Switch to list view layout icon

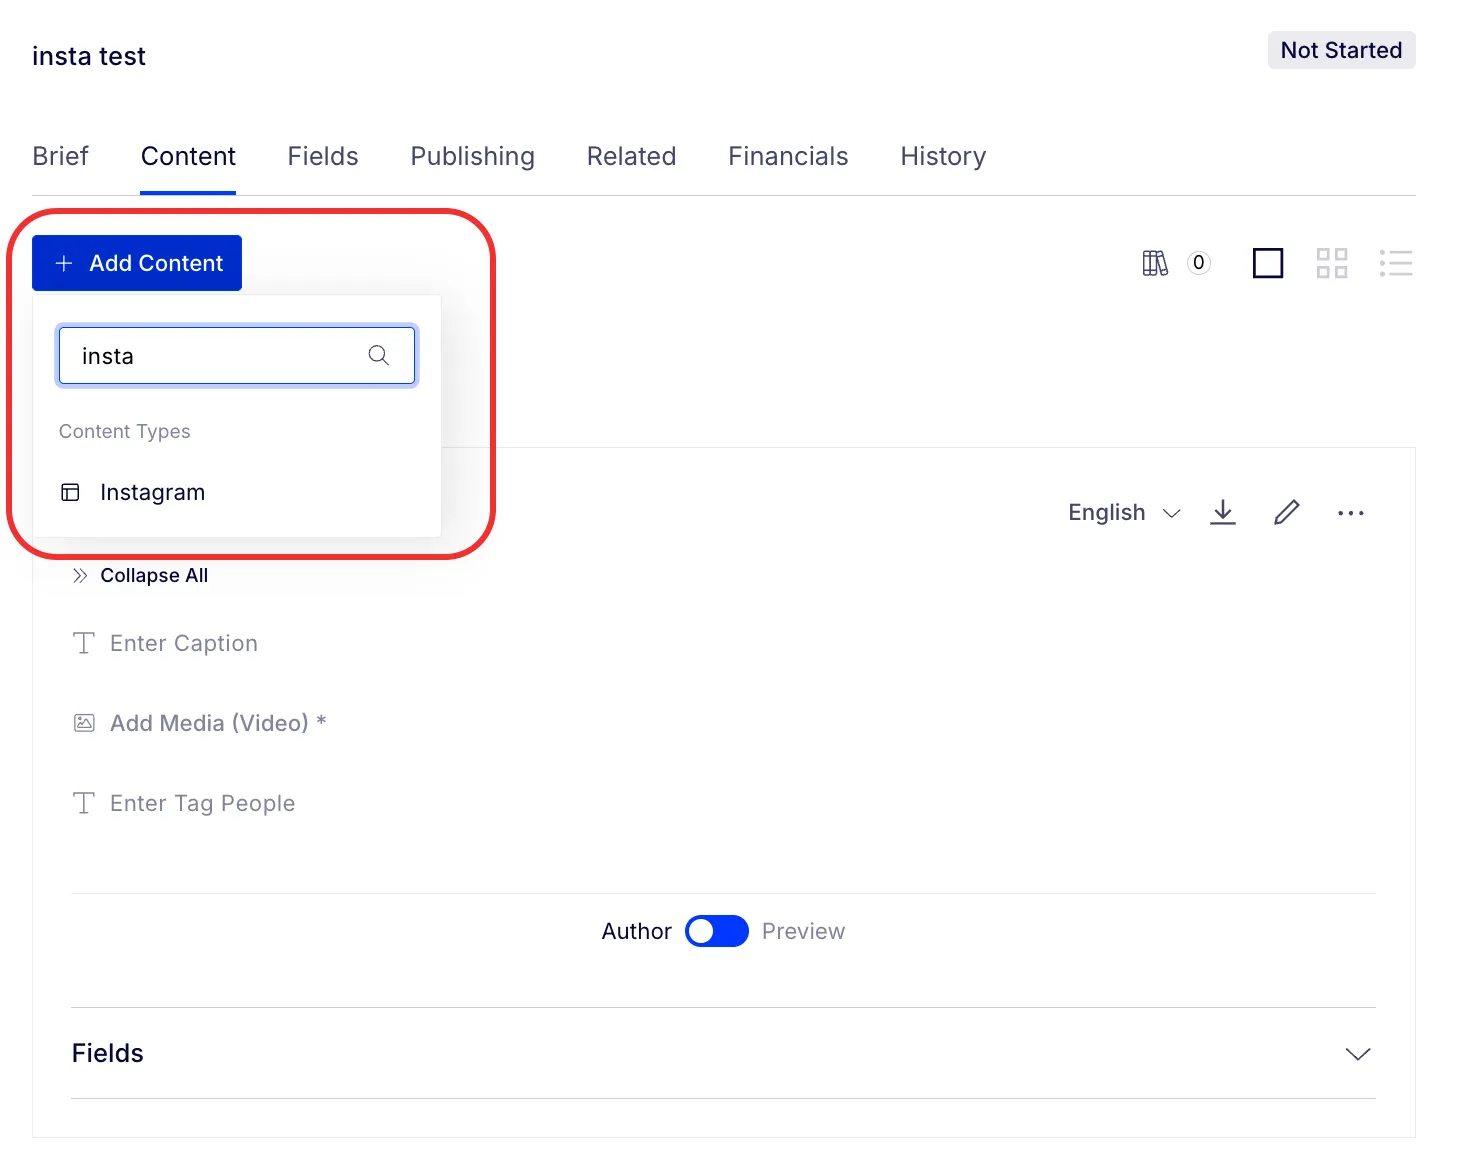[1396, 263]
